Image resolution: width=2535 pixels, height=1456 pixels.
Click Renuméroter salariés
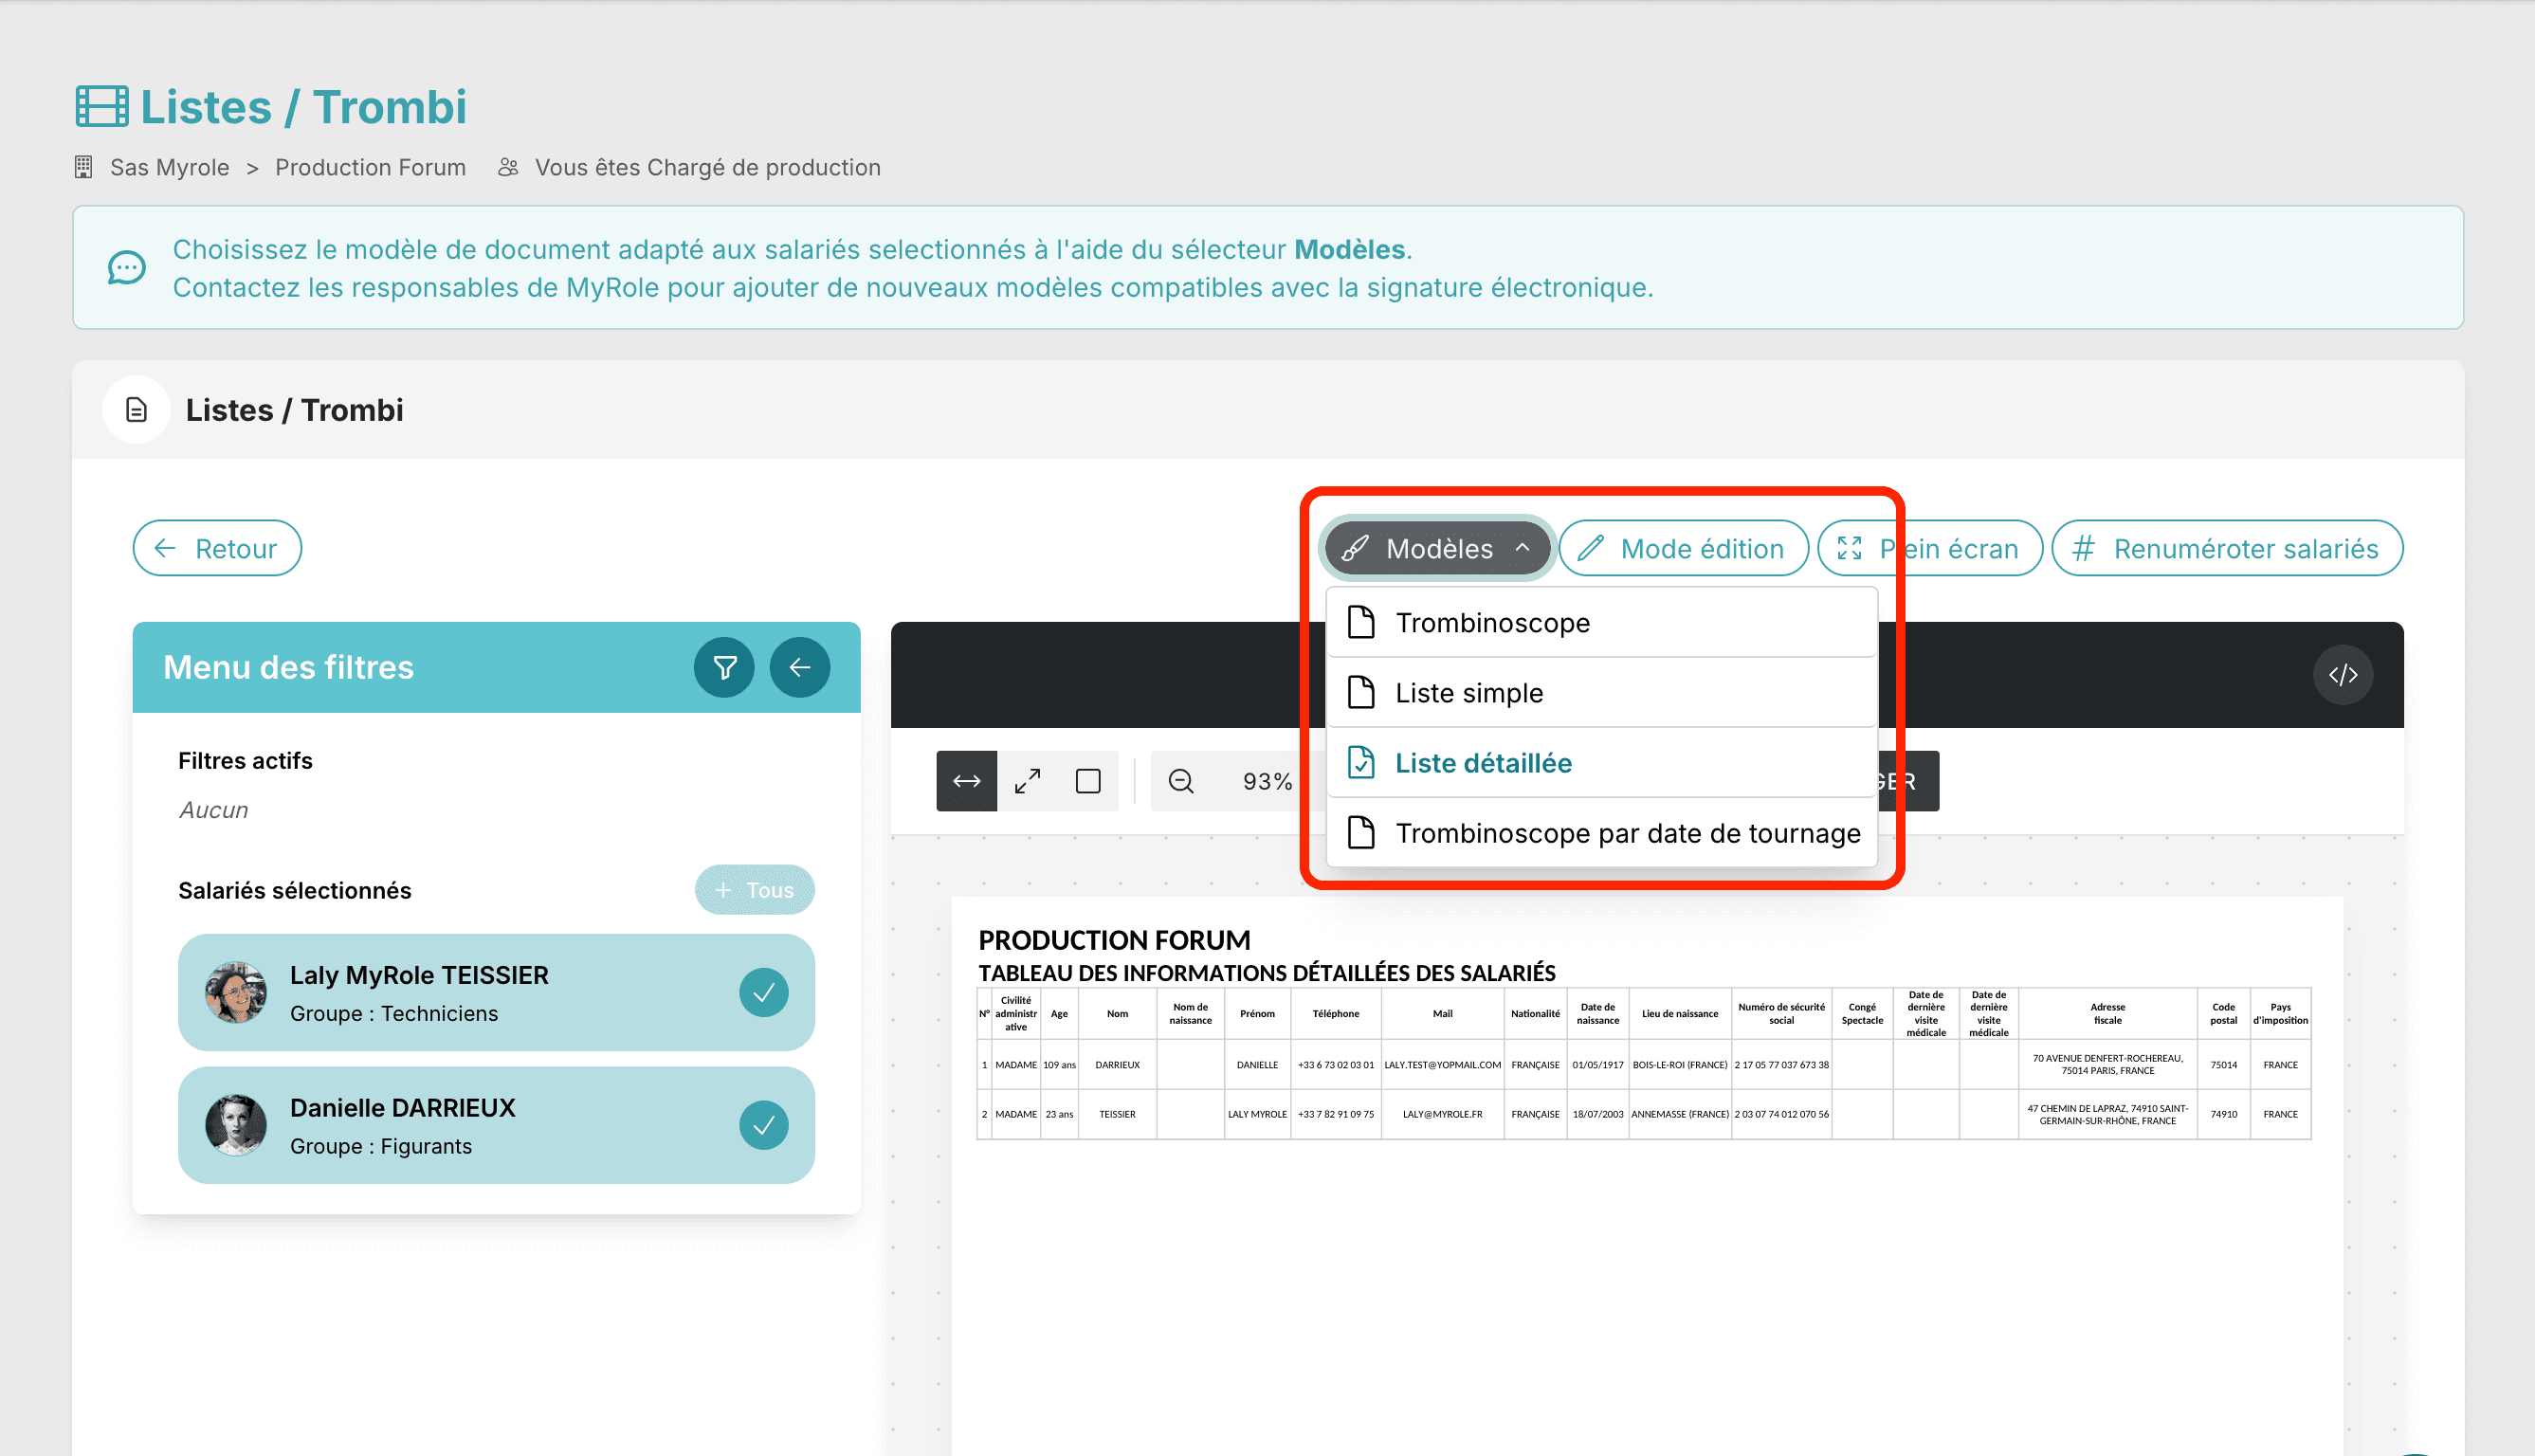[x=2227, y=548]
